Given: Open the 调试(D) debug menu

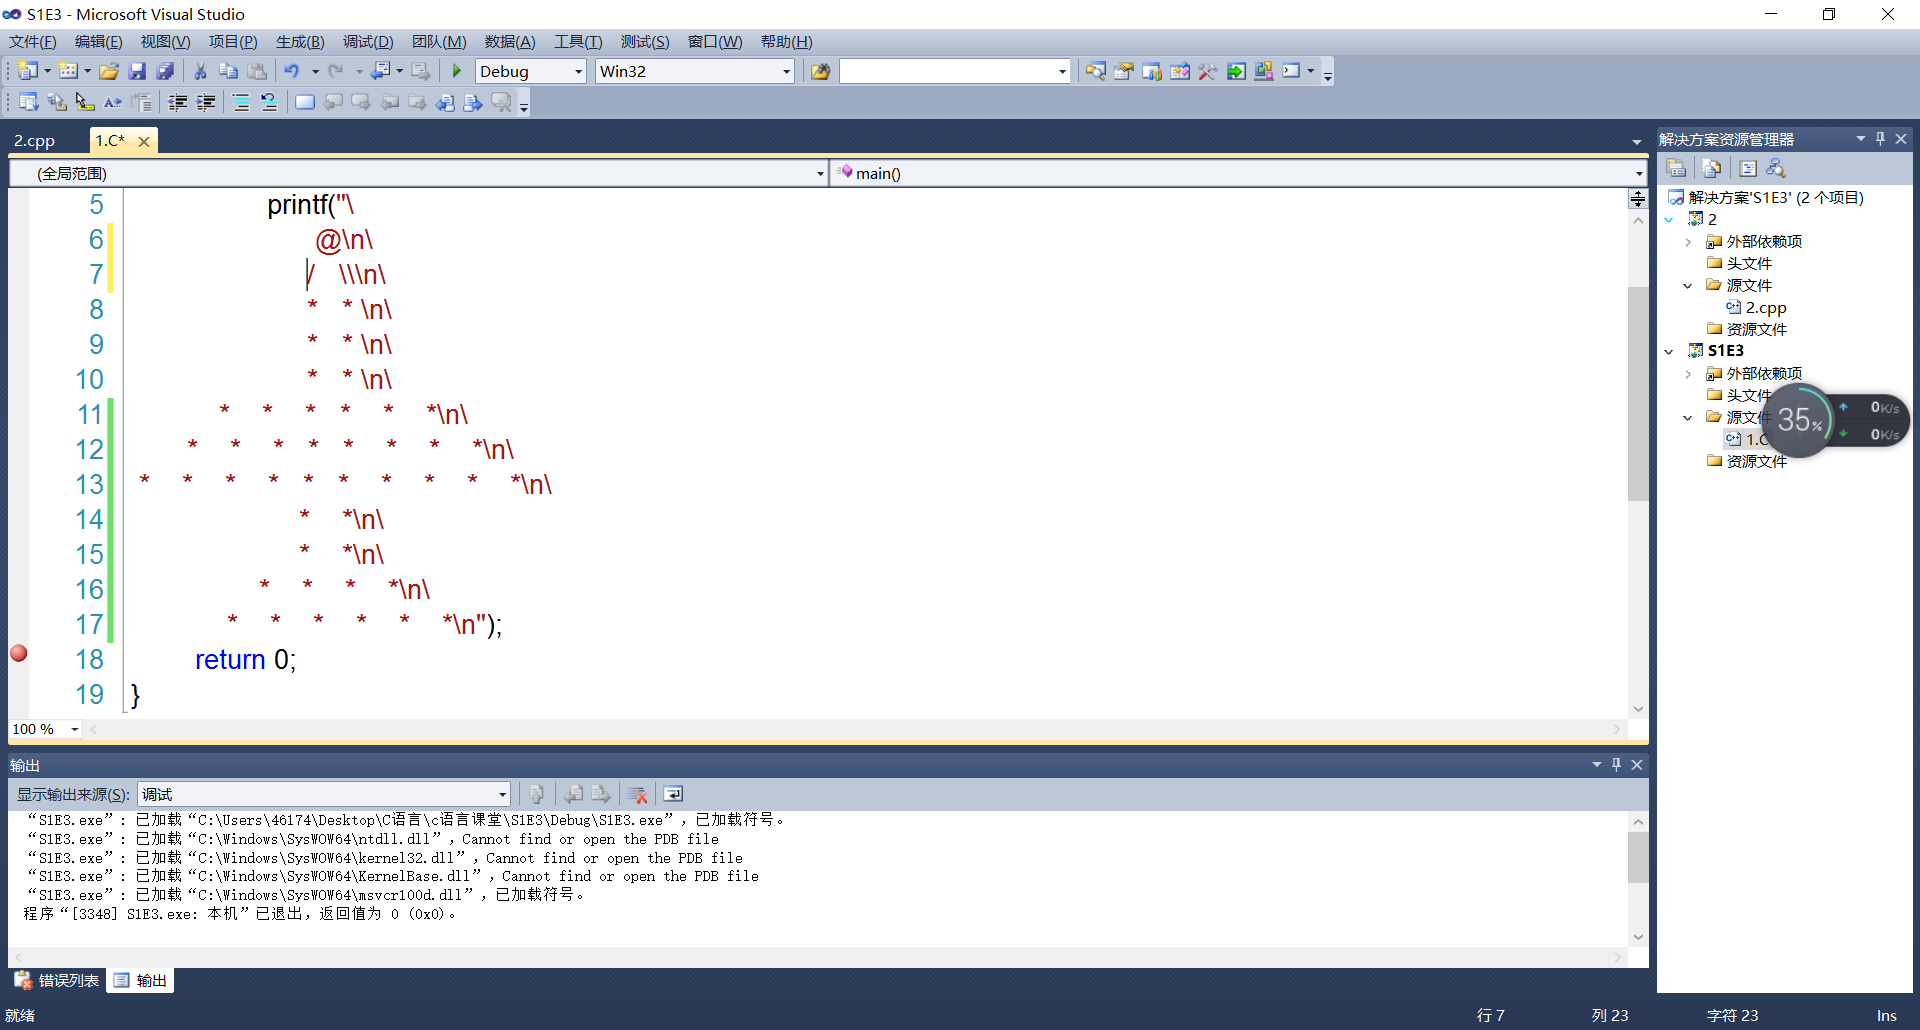Looking at the screenshot, I should (368, 42).
